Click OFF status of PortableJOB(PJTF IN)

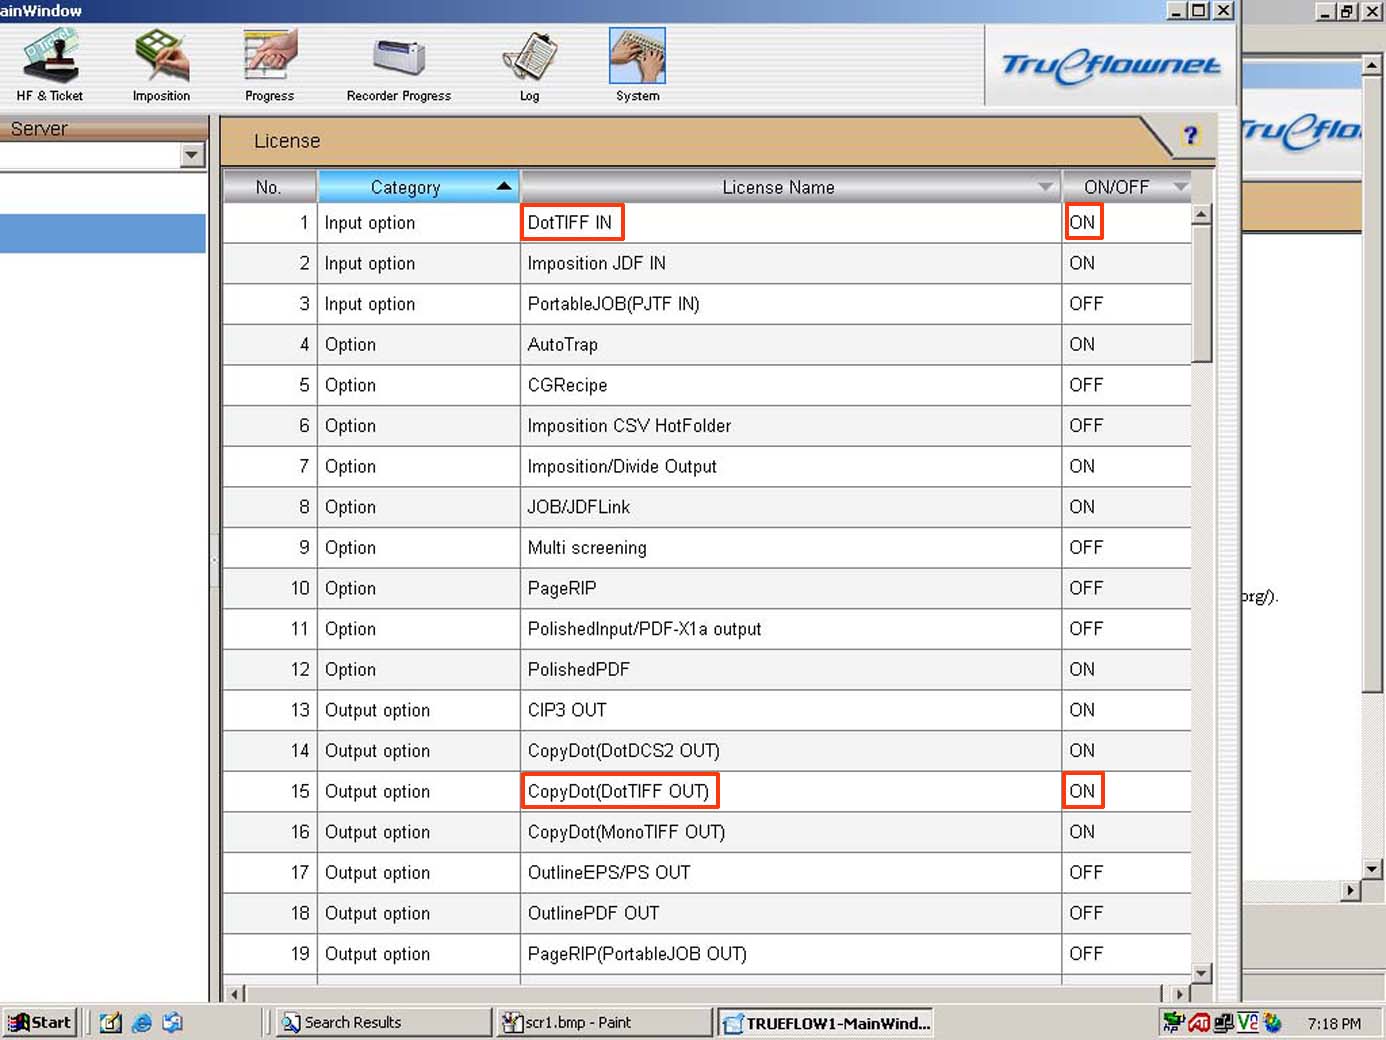tap(1086, 304)
